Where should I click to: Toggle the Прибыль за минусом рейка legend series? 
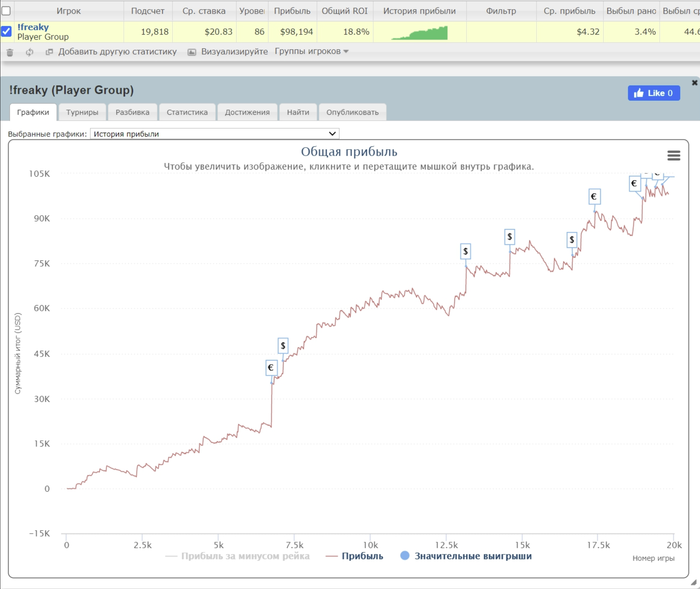click(x=237, y=556)
